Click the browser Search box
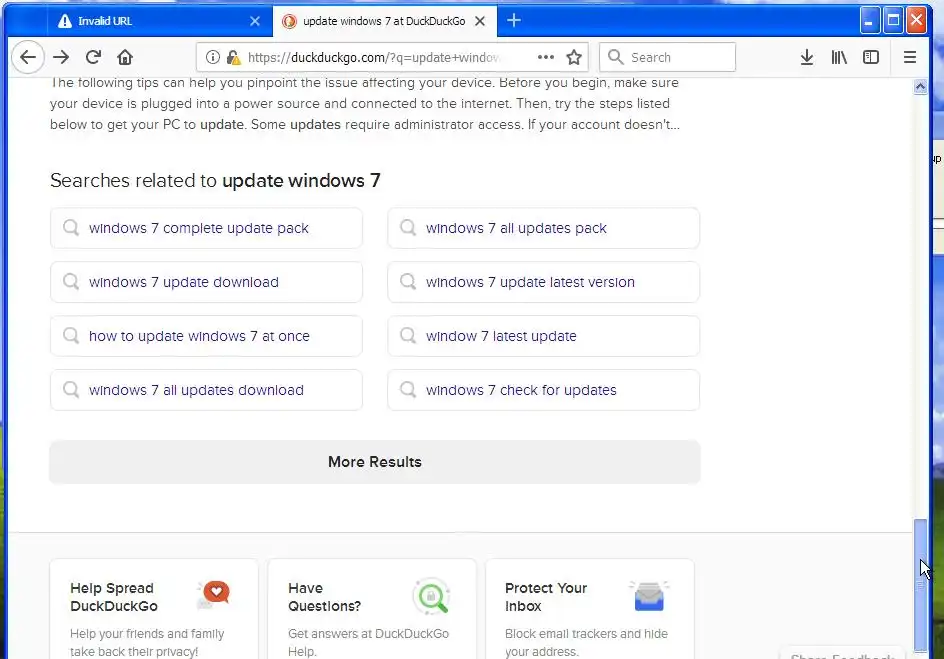 point(667,57)
